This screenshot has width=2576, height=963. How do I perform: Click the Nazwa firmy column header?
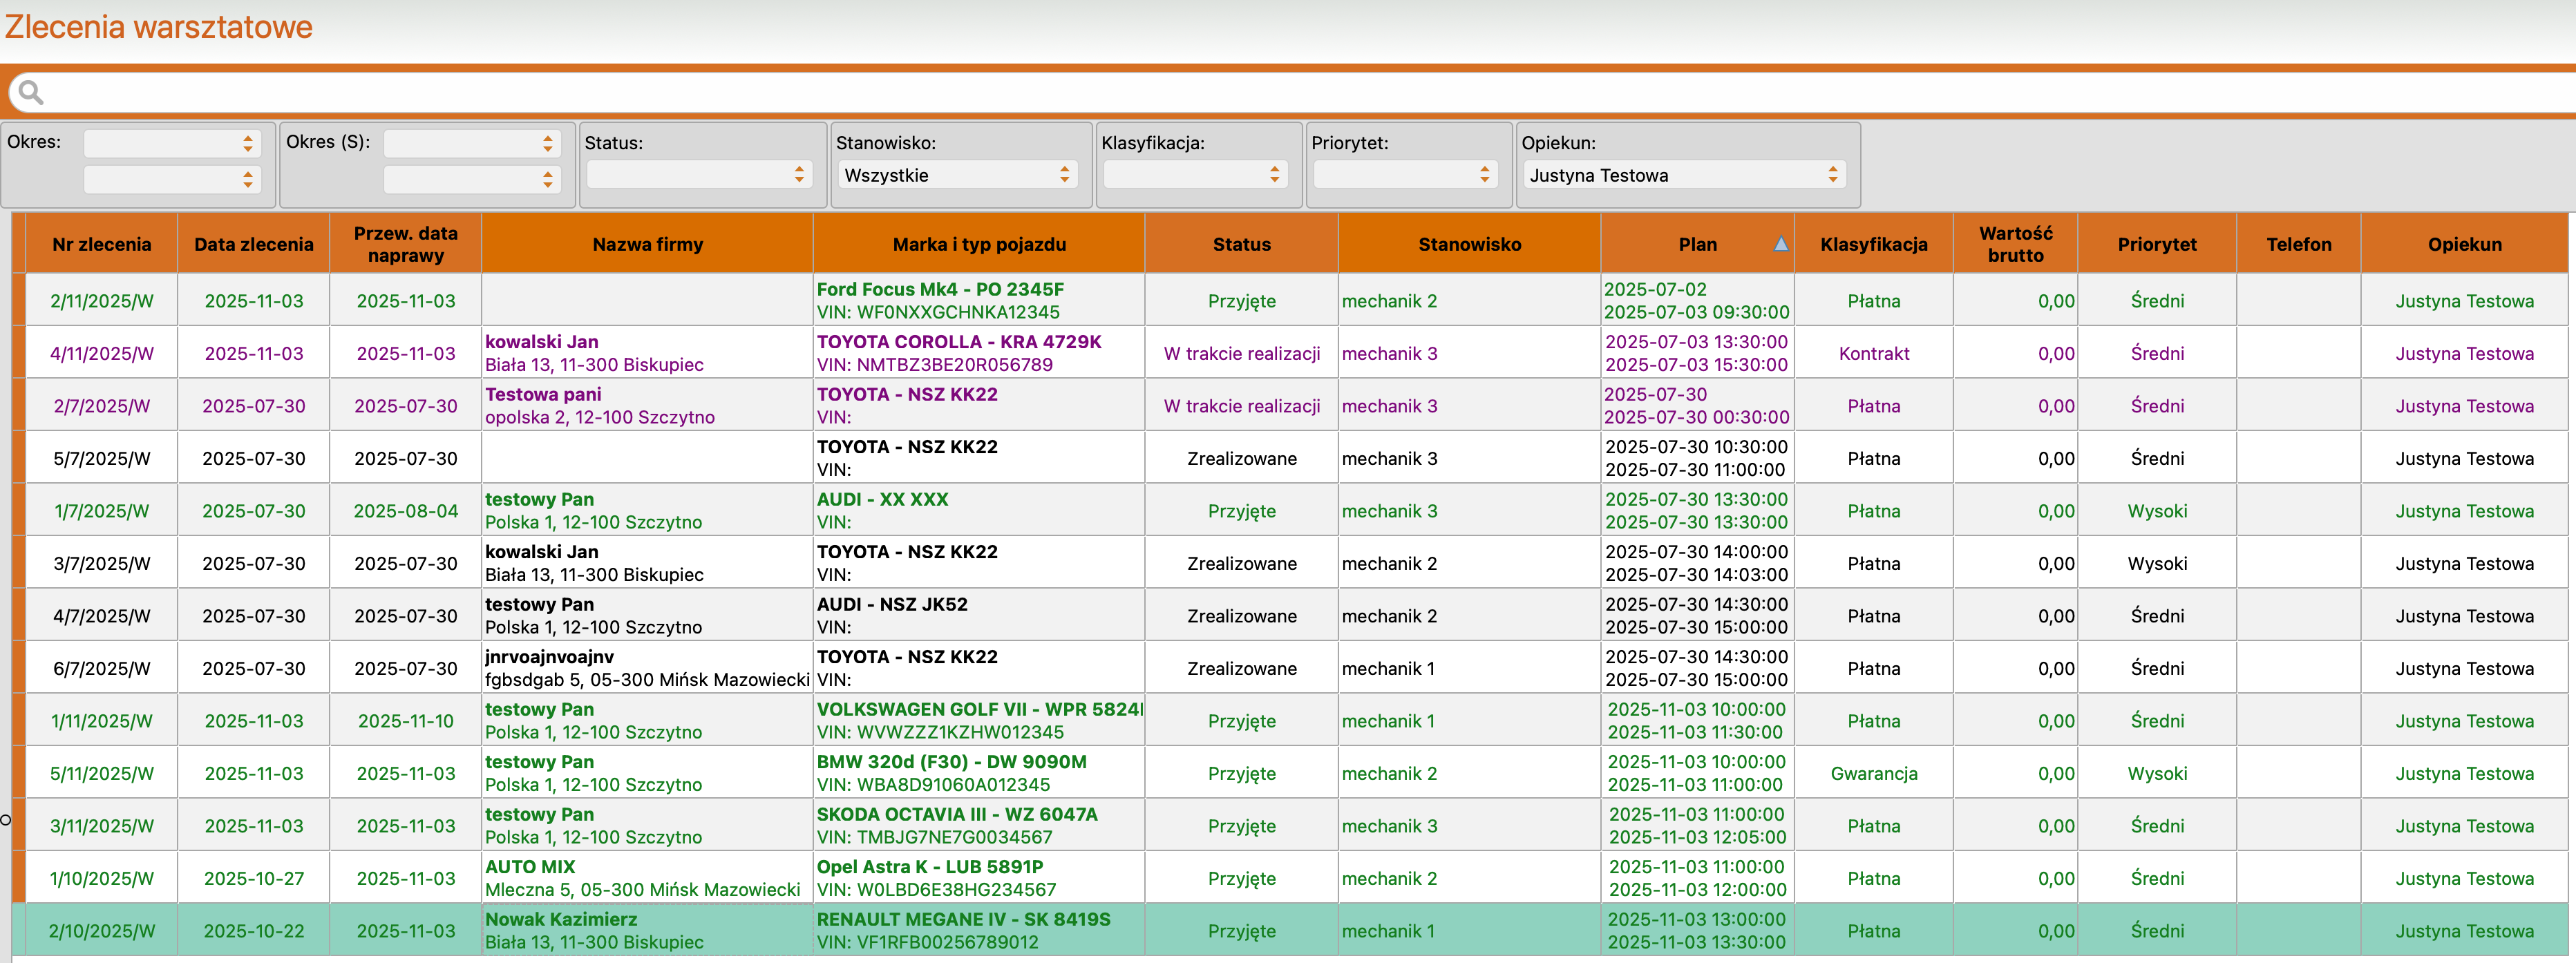[647, 244]
